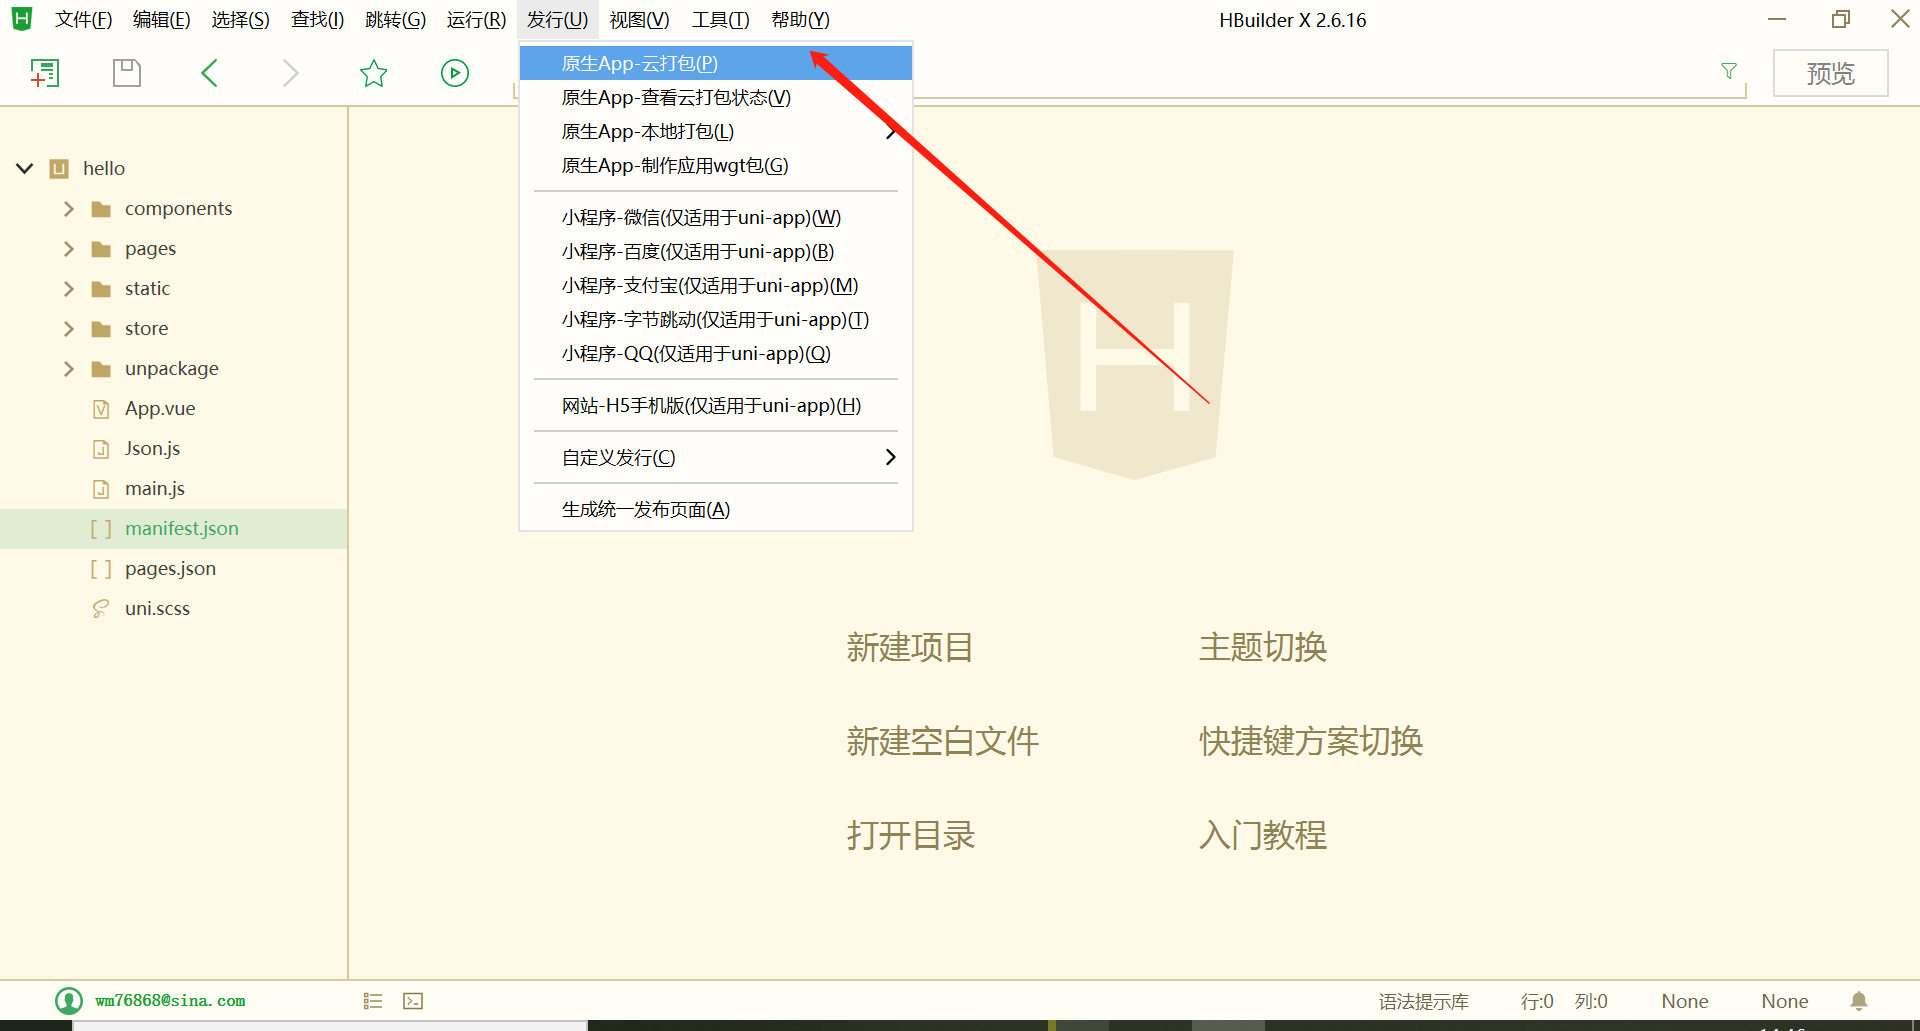Click 语法提示库 in the status bar
The height and width of the screenshot is (1031, 1920).
1423,1002
